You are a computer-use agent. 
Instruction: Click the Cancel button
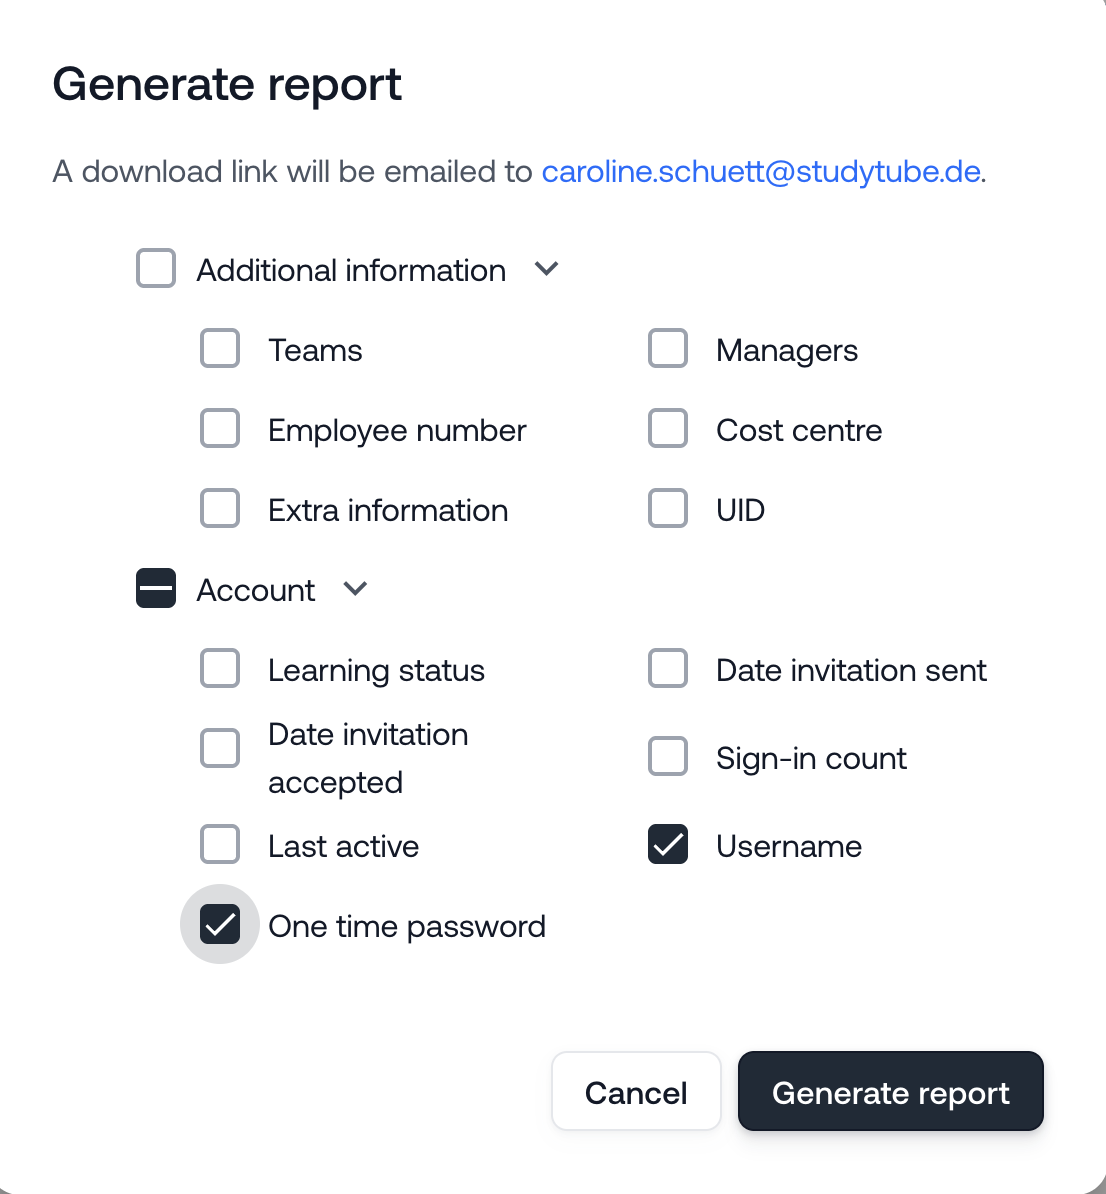click(x=636, y=1091)
